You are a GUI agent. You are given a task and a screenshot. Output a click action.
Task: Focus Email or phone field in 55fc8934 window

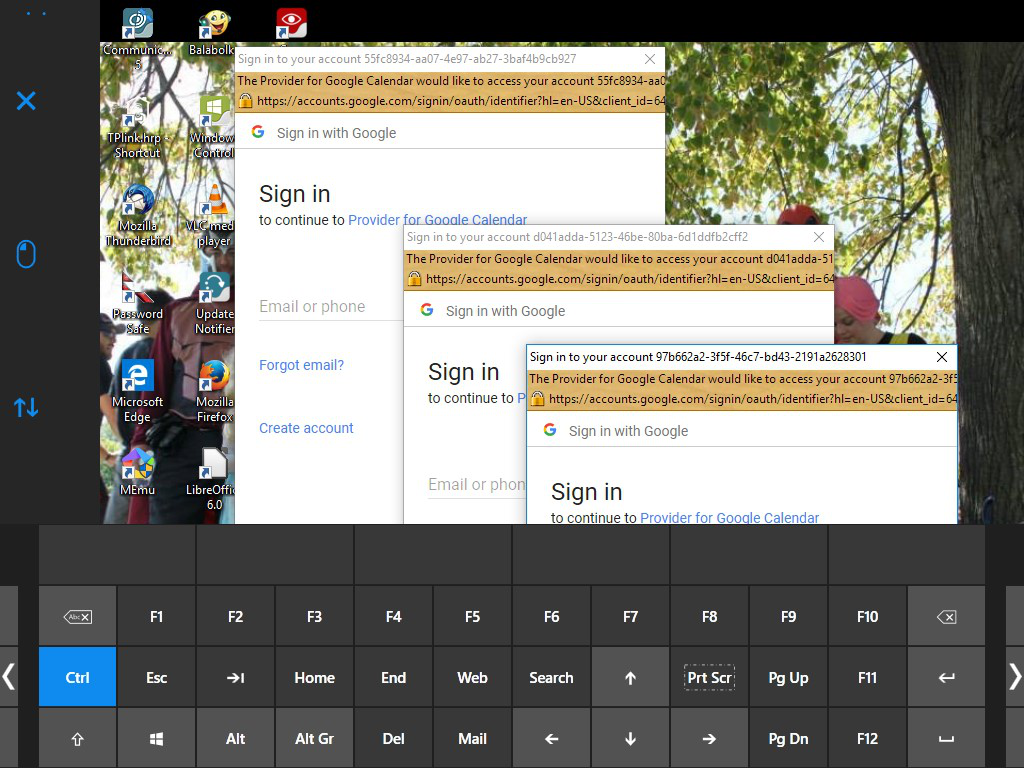click(331, 306)
